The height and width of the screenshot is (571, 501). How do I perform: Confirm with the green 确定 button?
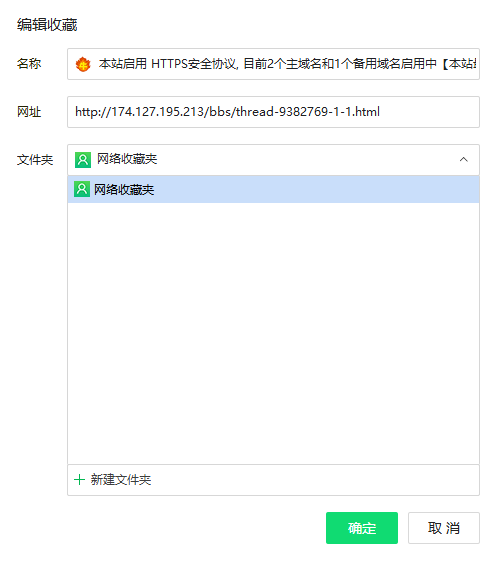pos(362,528)
